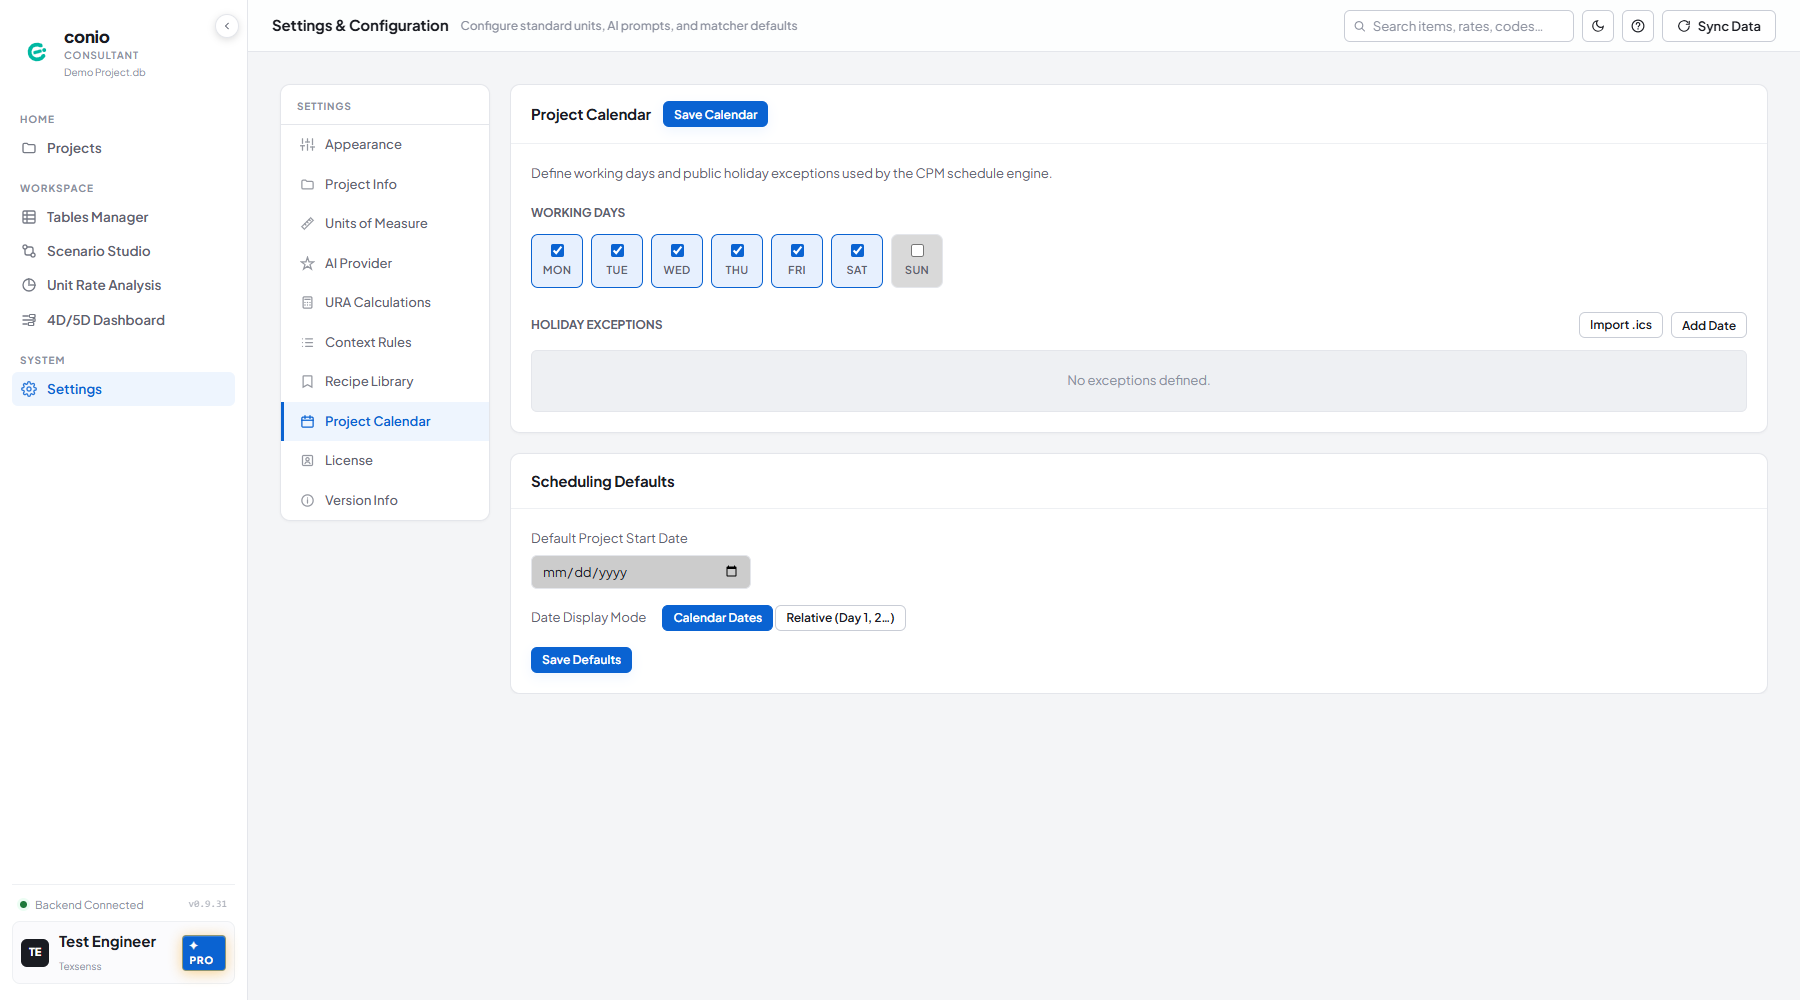
Task: Toggle dark mode moon icon
Action: (x=1598, y=26)
